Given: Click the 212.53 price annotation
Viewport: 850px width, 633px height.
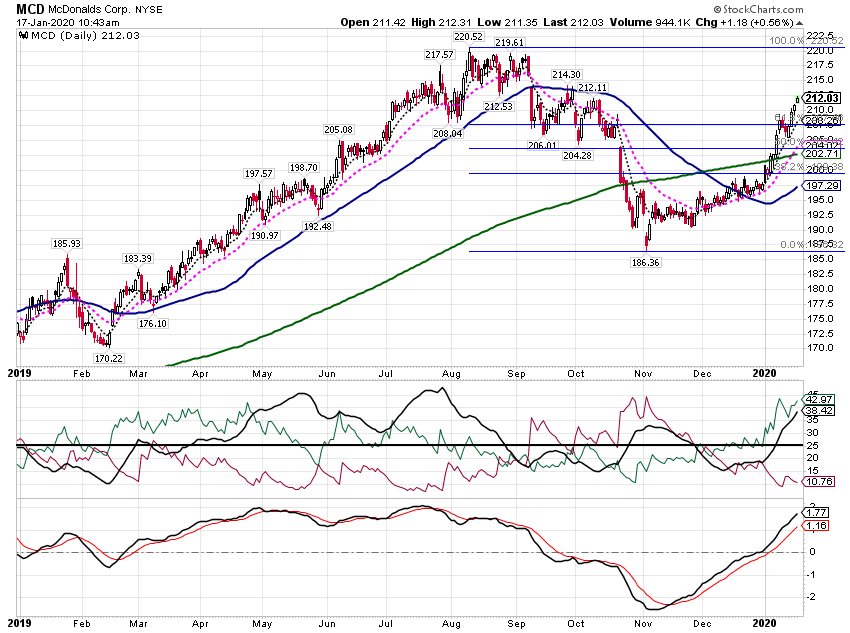Looking at the screenshot, I should (x=498, y=107).
